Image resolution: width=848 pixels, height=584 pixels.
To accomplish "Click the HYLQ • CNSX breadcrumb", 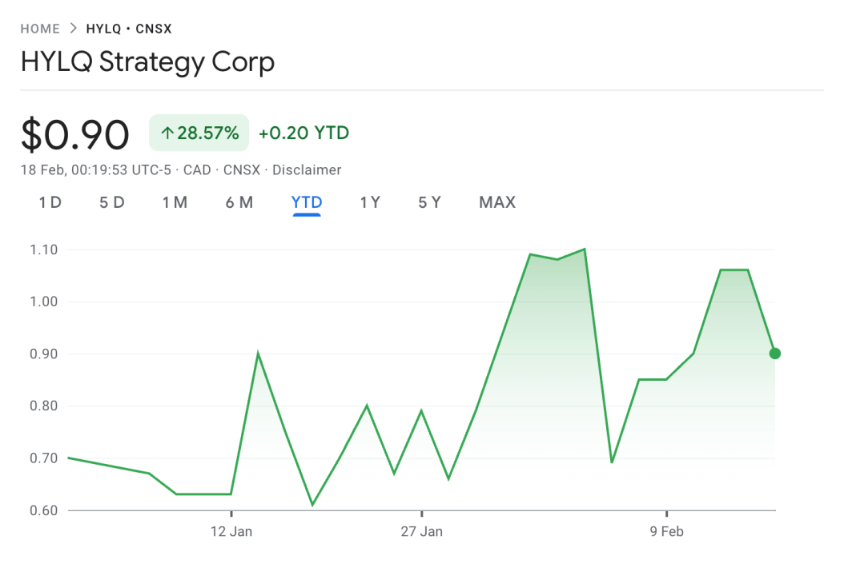I will (128, 29).
